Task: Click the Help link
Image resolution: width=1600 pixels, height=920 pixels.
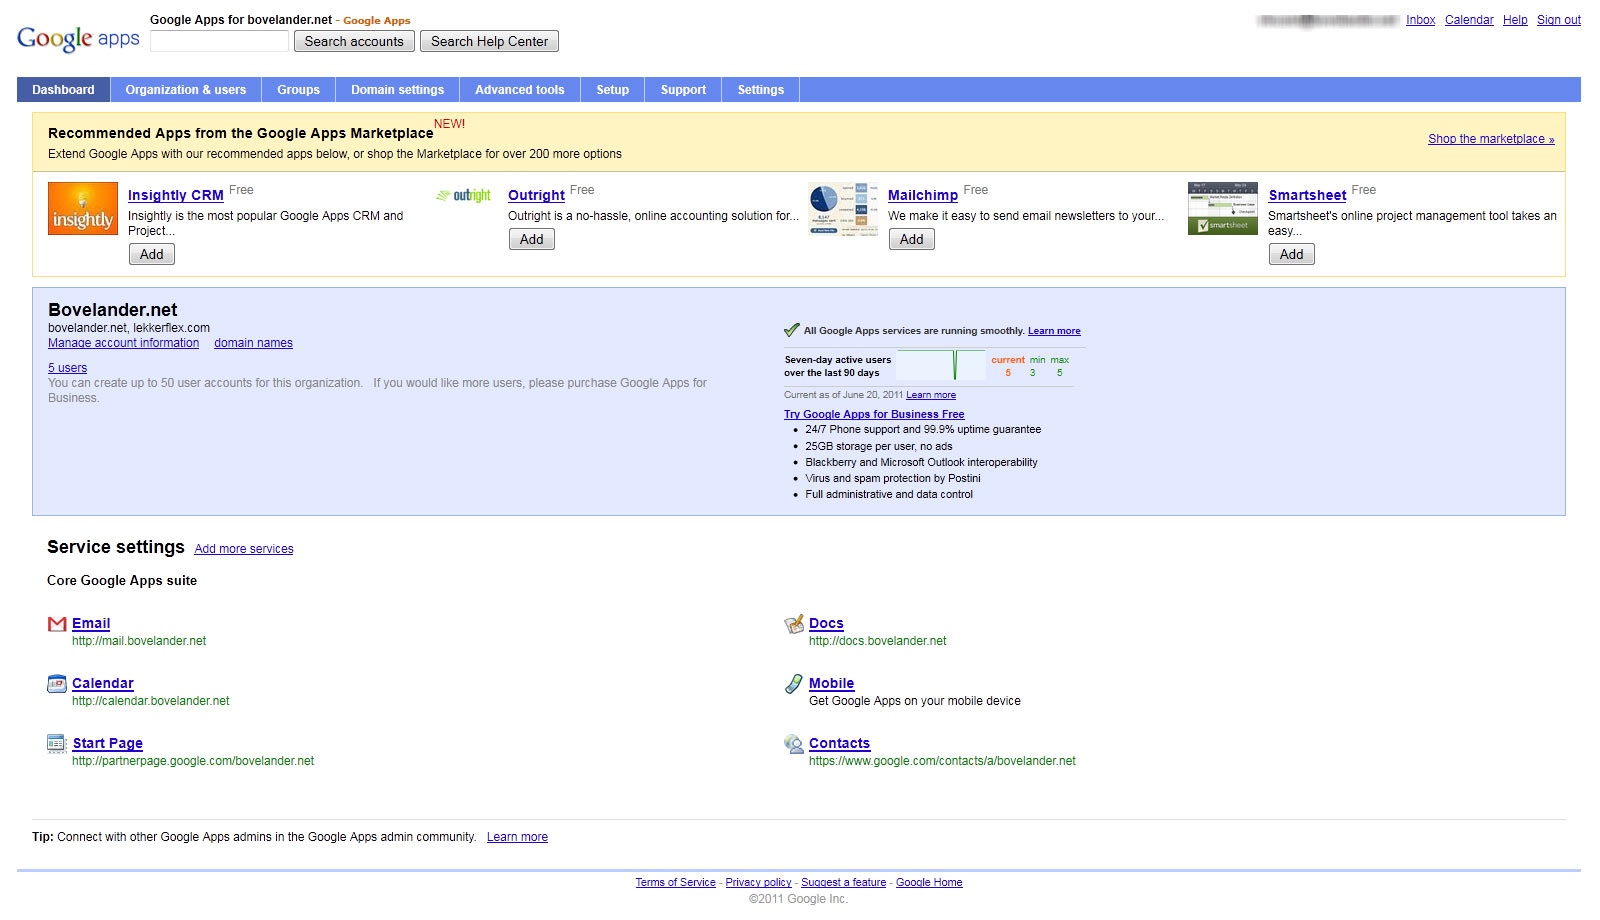Action: click(x=1515, y=20)
